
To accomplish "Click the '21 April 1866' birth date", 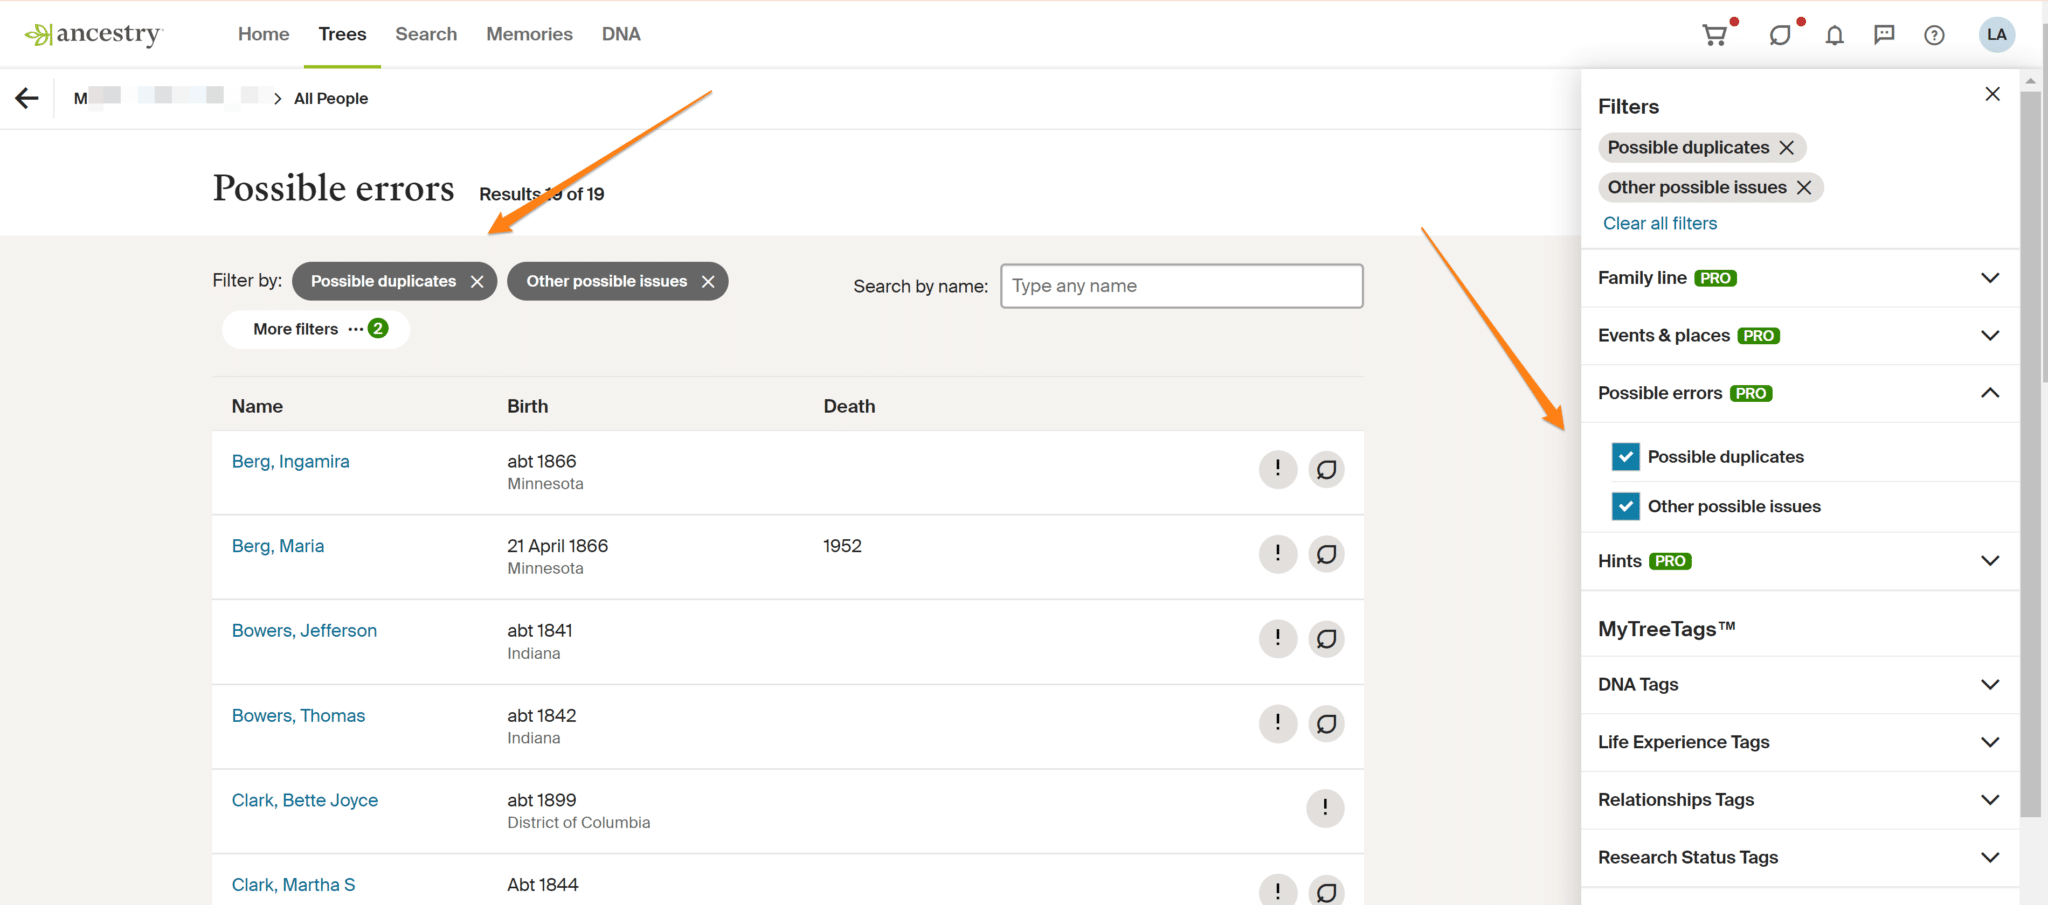I will tap(557, 546).
